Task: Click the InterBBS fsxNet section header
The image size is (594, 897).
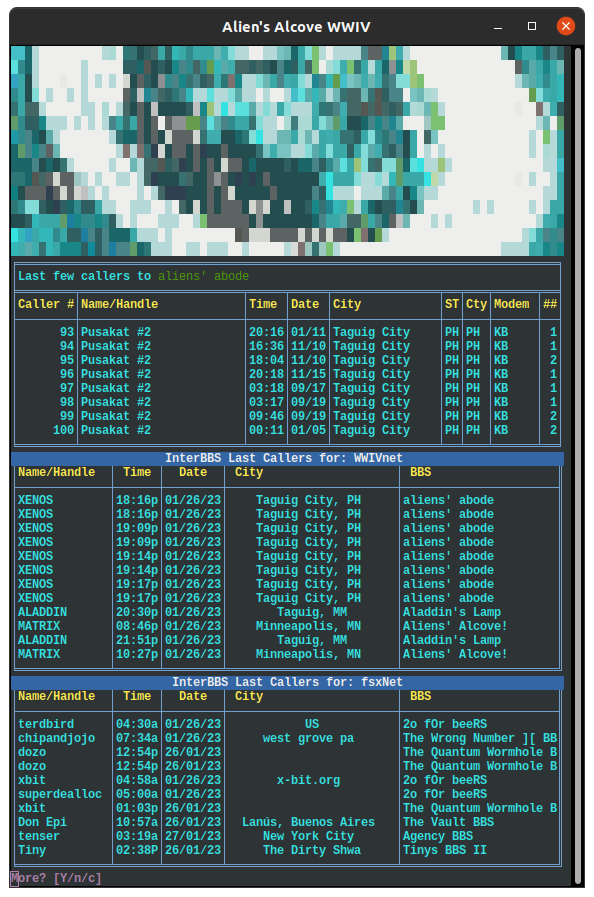Action: (287, 682)
